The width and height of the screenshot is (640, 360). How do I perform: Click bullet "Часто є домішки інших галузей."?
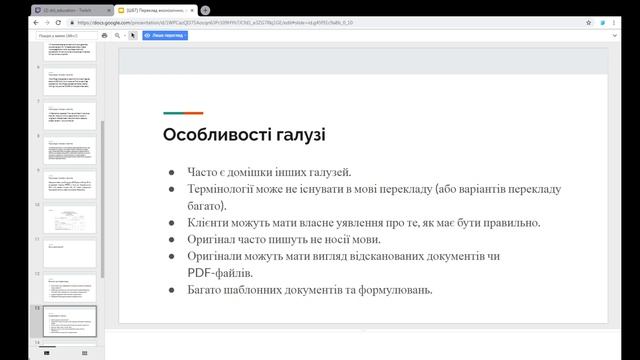tap(269, 172)
